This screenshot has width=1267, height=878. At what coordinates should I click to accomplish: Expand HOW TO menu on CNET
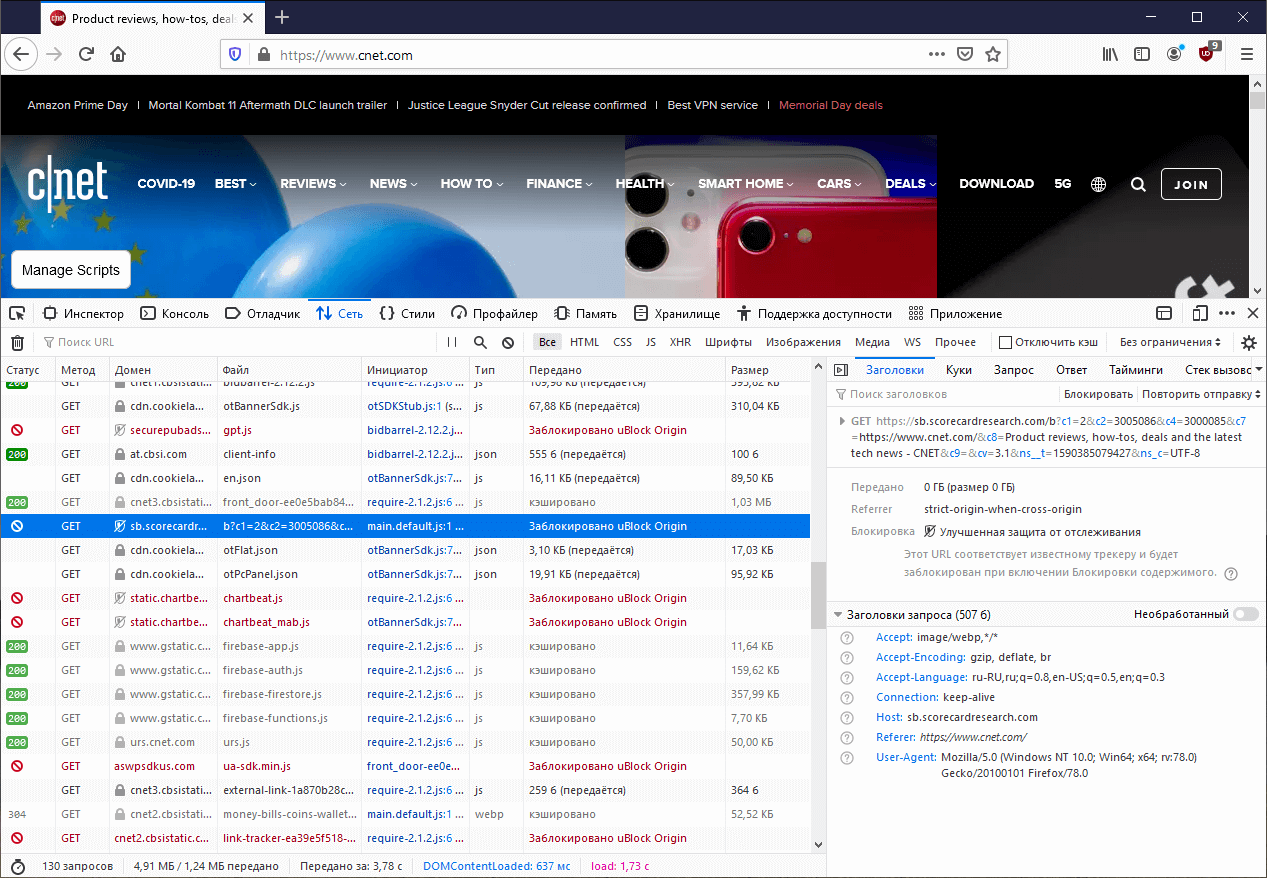click(472, 184)
